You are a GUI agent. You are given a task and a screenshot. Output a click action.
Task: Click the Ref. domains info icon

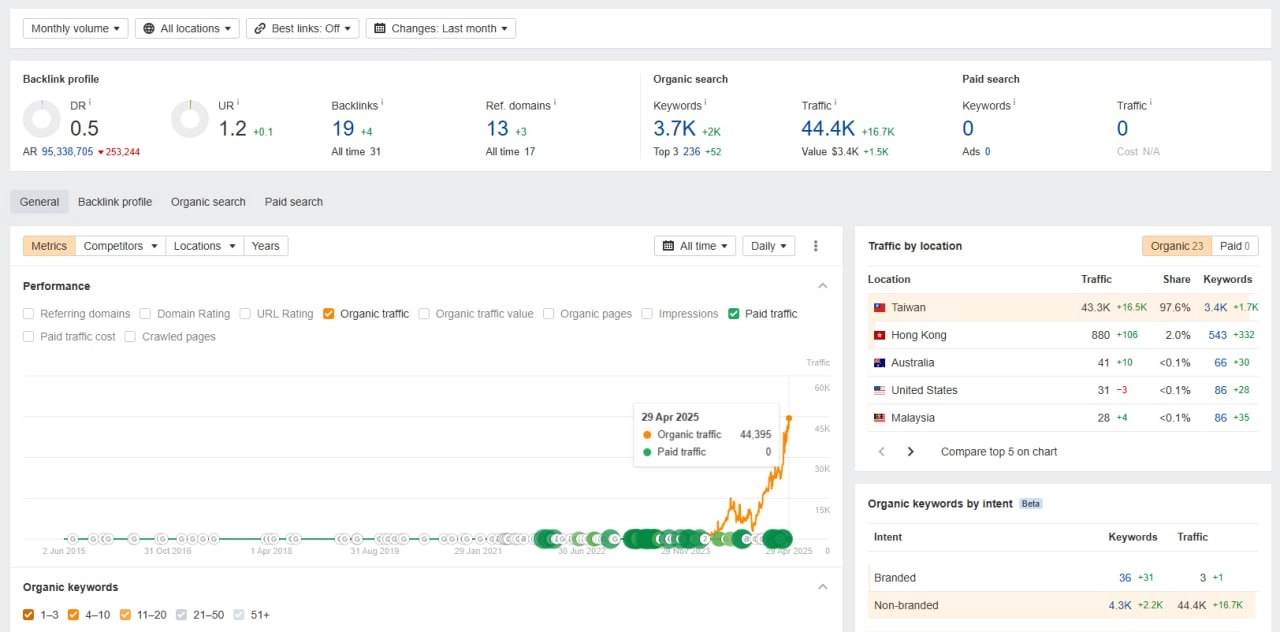(x=555, y=102)
